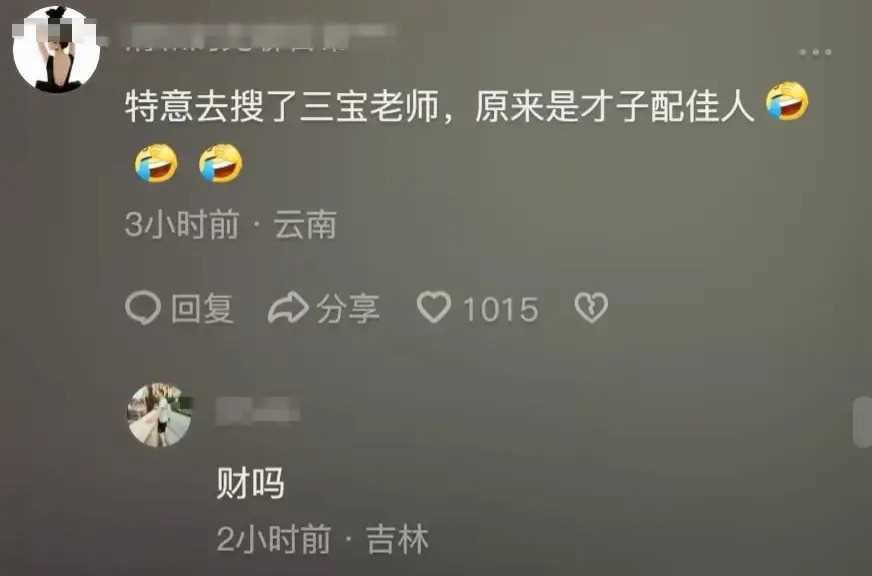Click the second laughing emoji on second line
The width and height of the screenshot is (872, 576).
pos(221,163)
